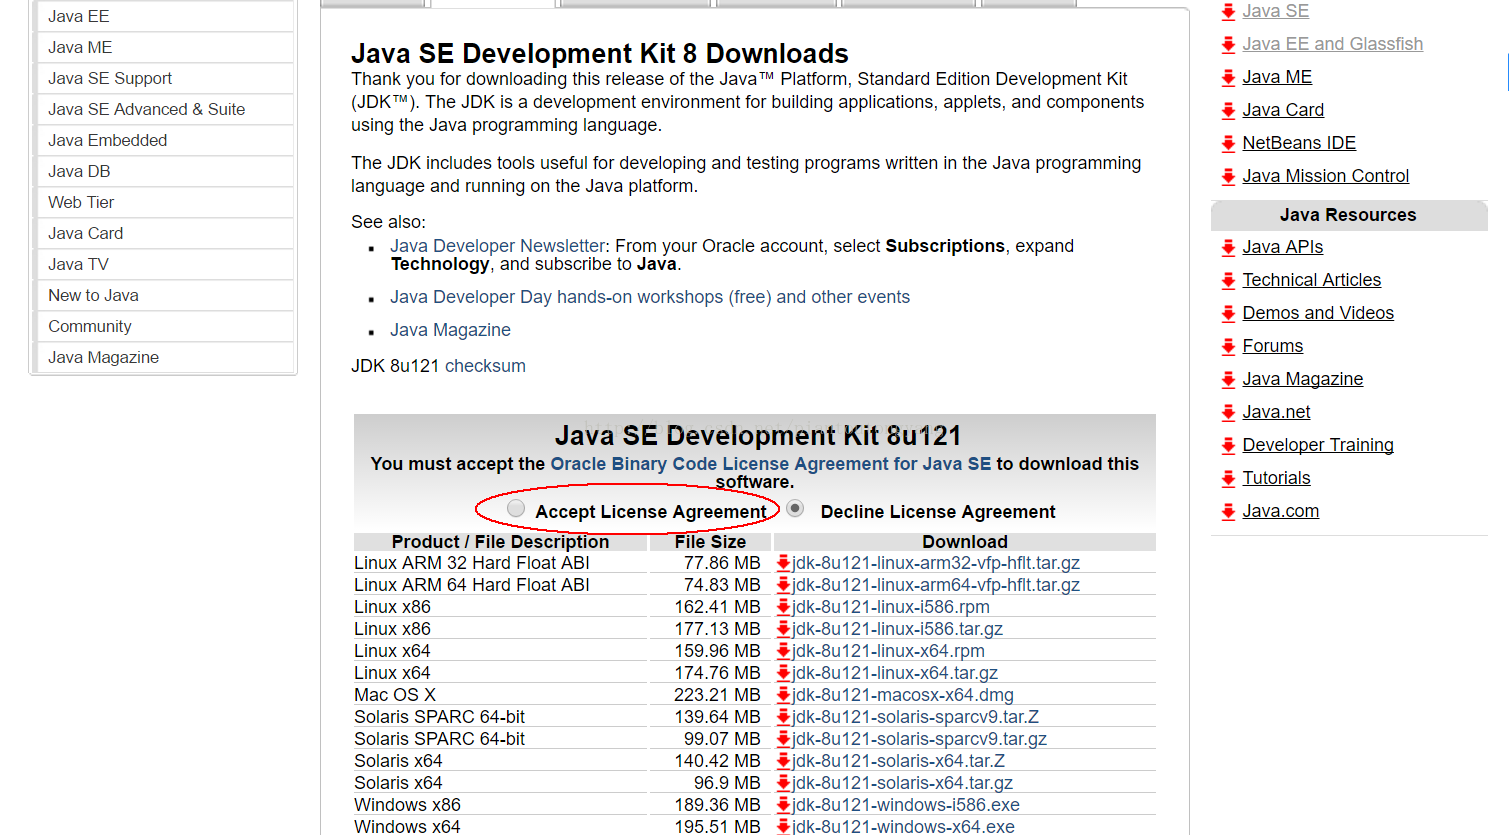Click download arrow icon beside jdk-8u121-solaris-x64.tar.Z

[783, 761]
